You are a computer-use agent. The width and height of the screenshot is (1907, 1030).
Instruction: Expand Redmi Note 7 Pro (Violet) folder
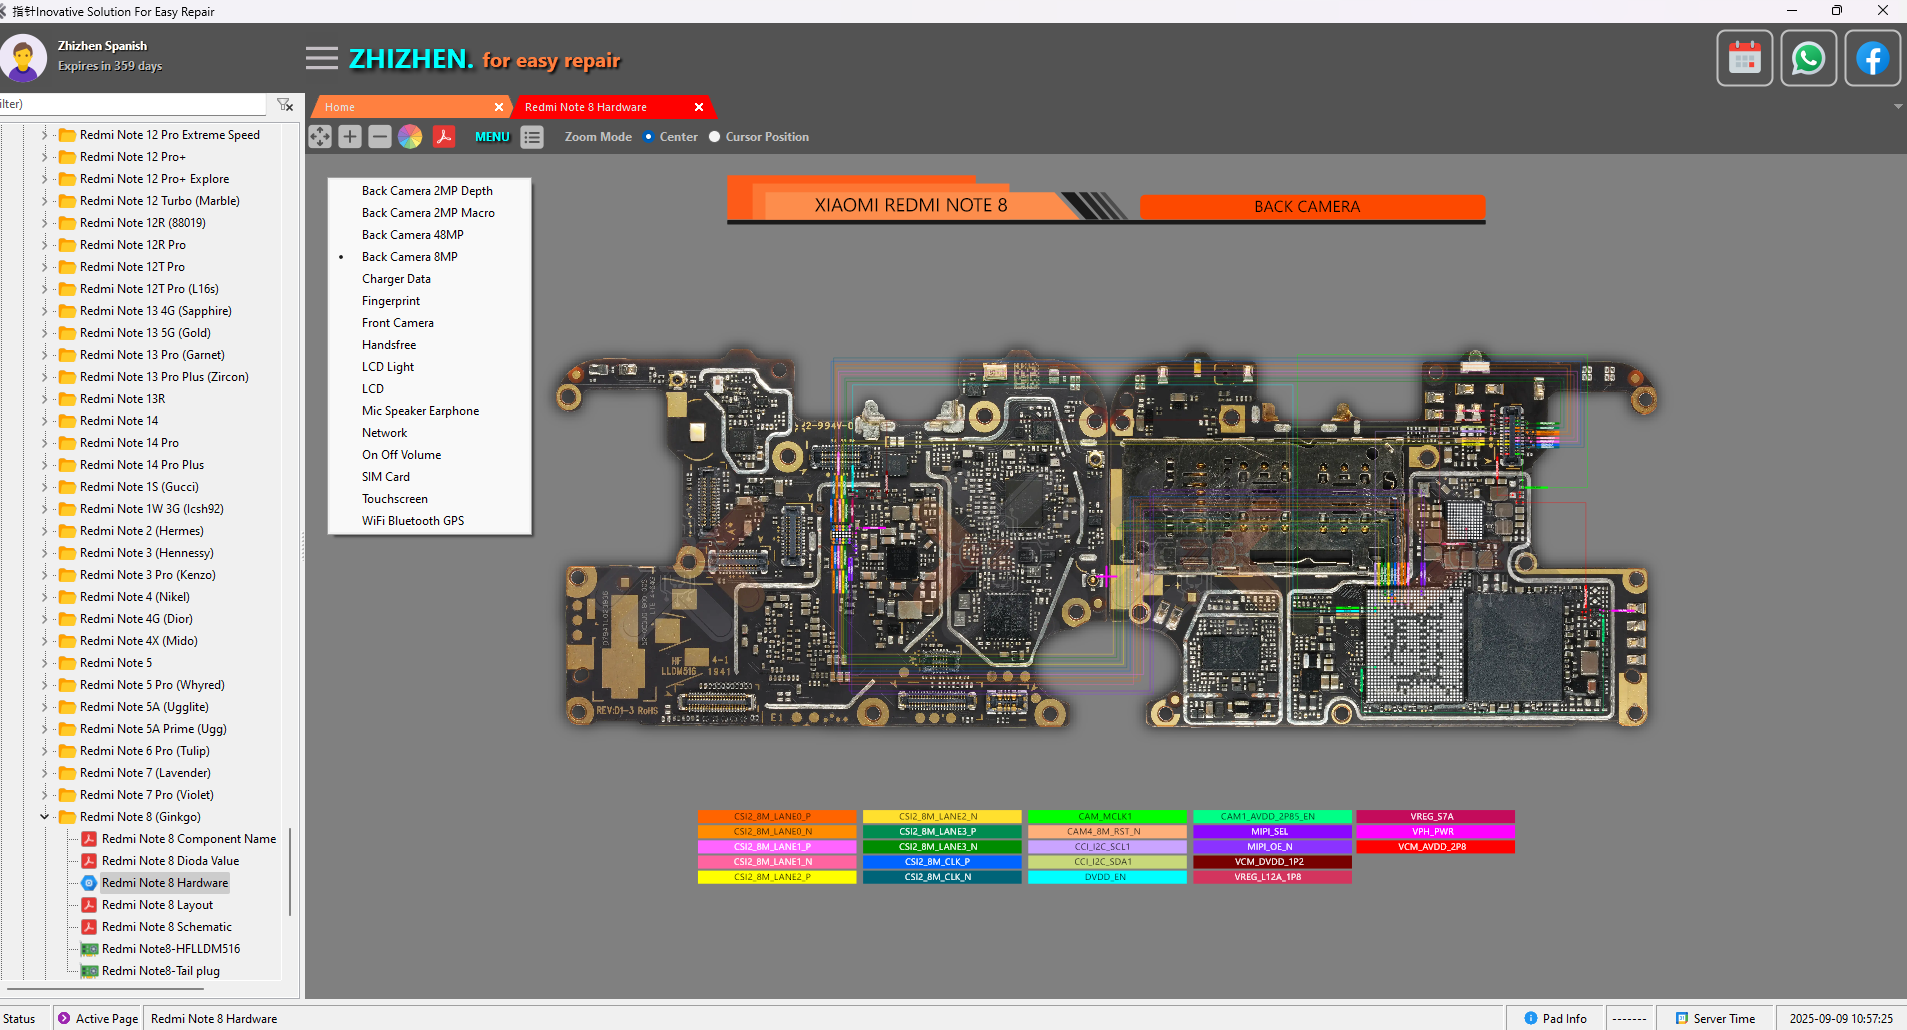point(44,795)
